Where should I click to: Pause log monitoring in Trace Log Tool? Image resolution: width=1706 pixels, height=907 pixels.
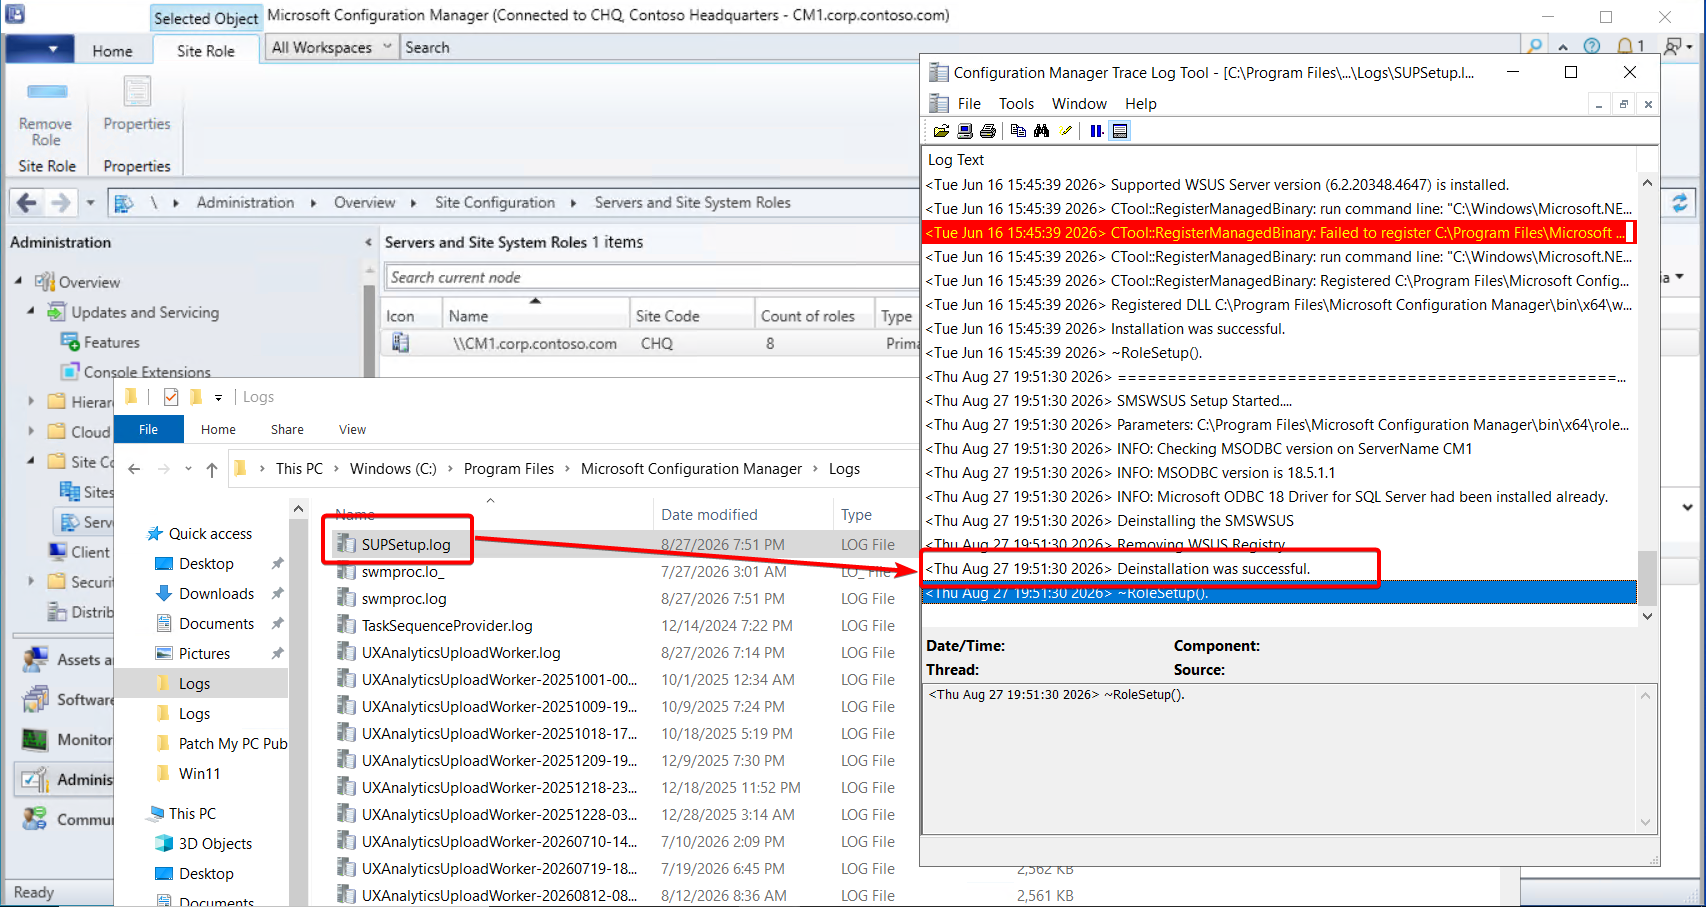click(x=1097, y=131)
